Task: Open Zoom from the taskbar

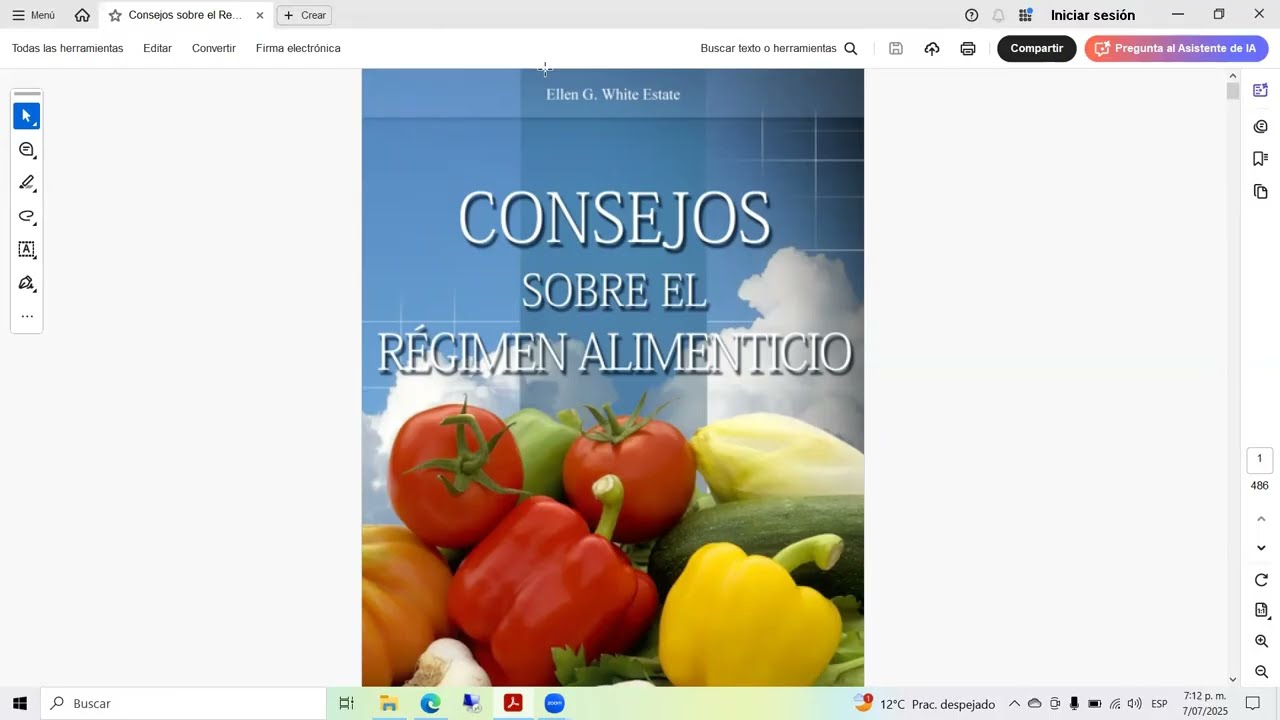Action: tap(554, 703)
